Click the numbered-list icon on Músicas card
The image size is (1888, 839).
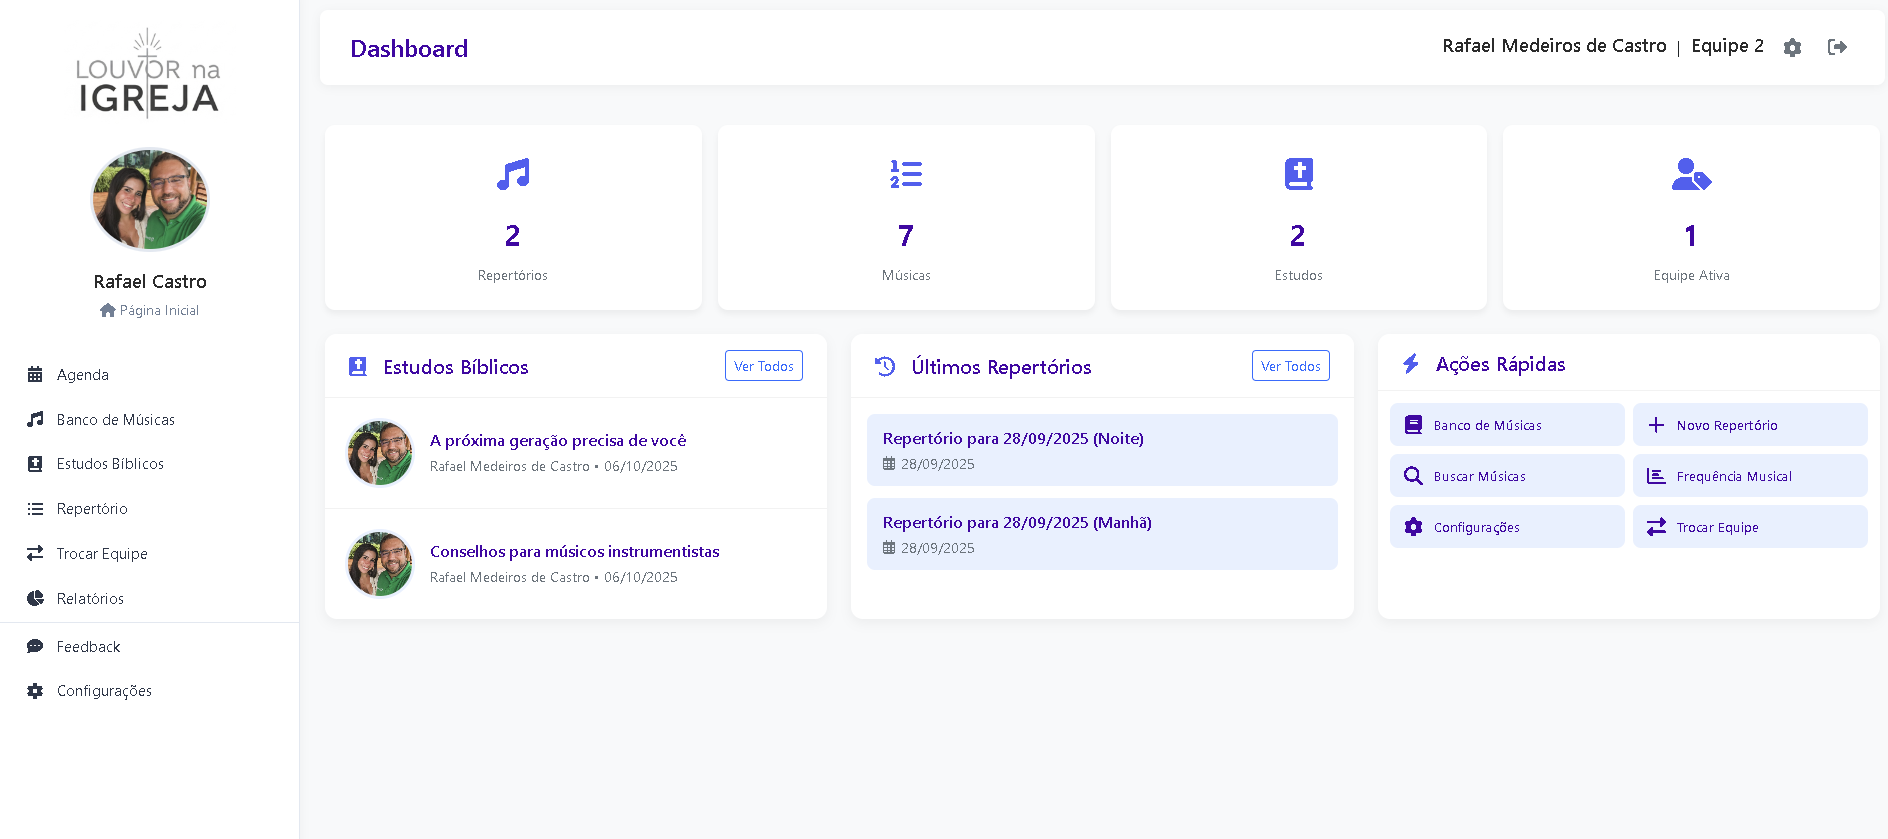(x=906, y=174)
